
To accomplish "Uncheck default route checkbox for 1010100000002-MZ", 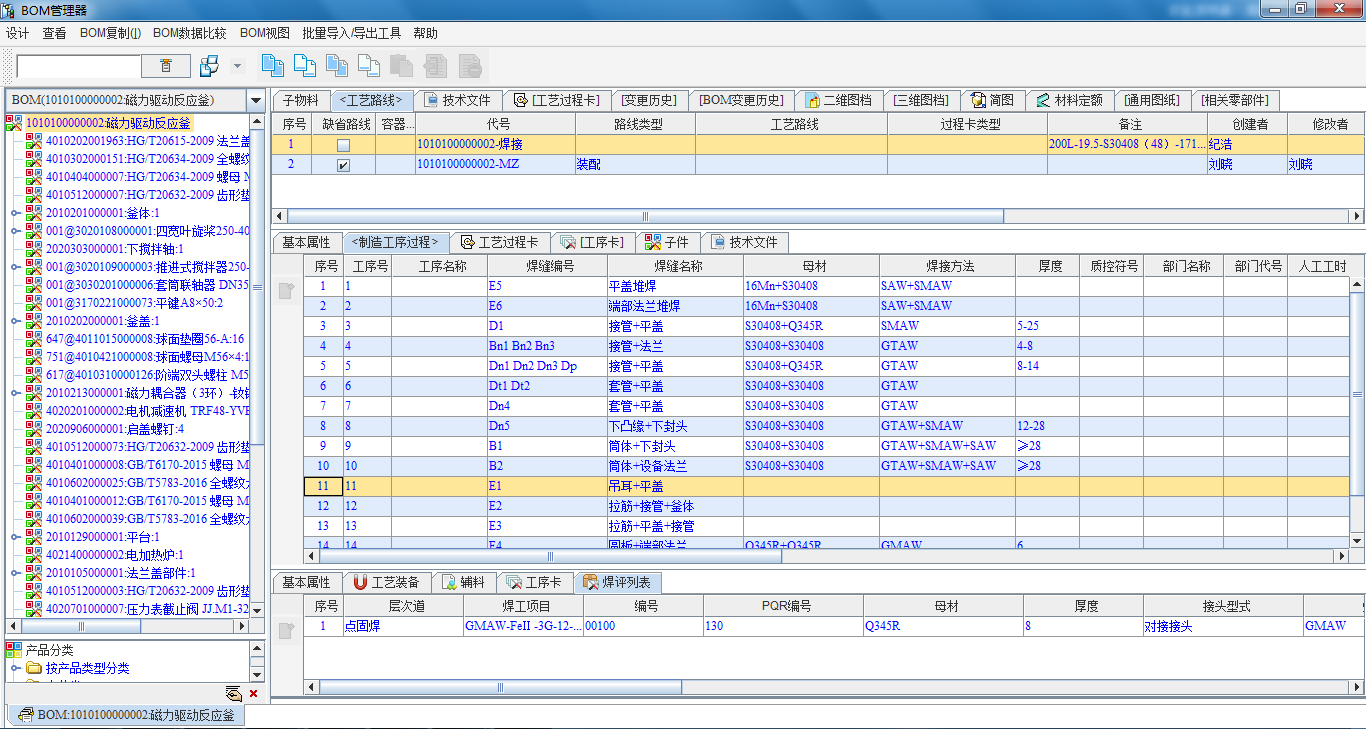I will [x=343, y=165].
